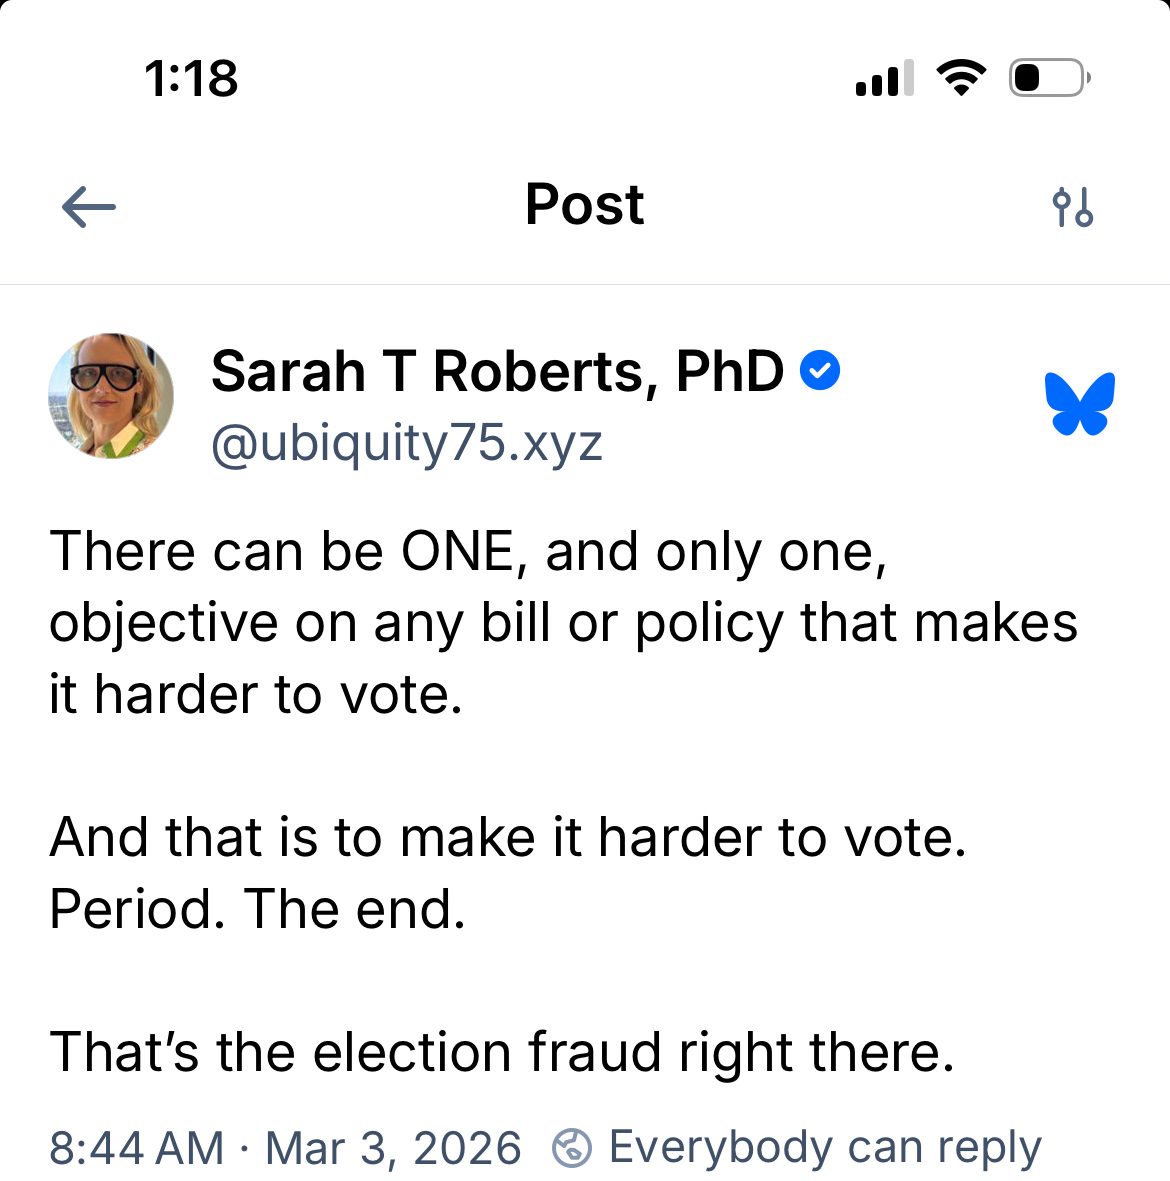This screenshot has width=1170, height=1181.
Task: Tap the blue verified checkmark badge
Action: pyautogui.click(x=820, y=371)
